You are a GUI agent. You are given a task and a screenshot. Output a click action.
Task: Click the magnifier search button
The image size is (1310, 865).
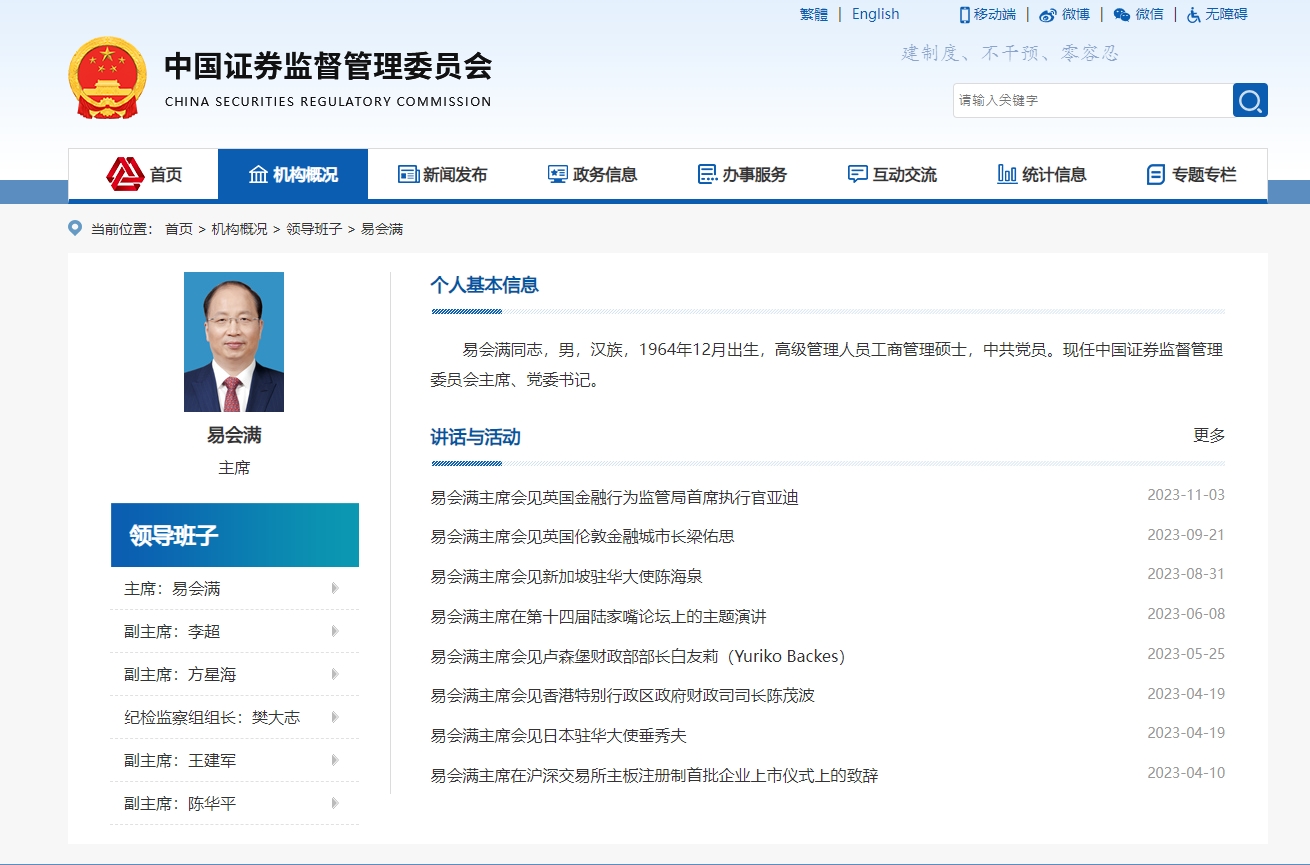coord(1250,100)
